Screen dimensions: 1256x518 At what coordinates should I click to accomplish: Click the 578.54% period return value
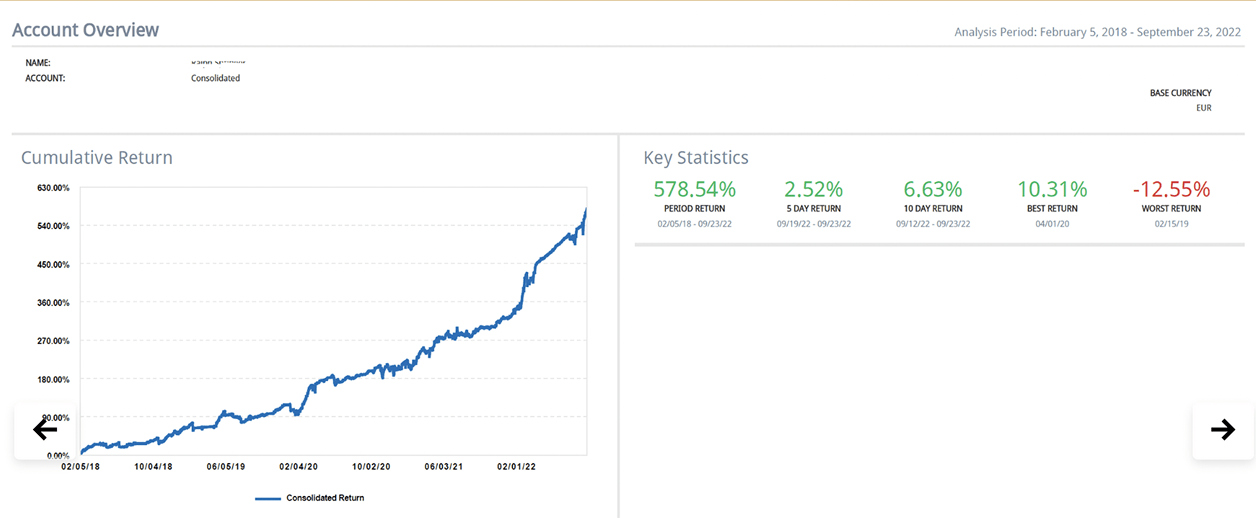pos(694,189)
